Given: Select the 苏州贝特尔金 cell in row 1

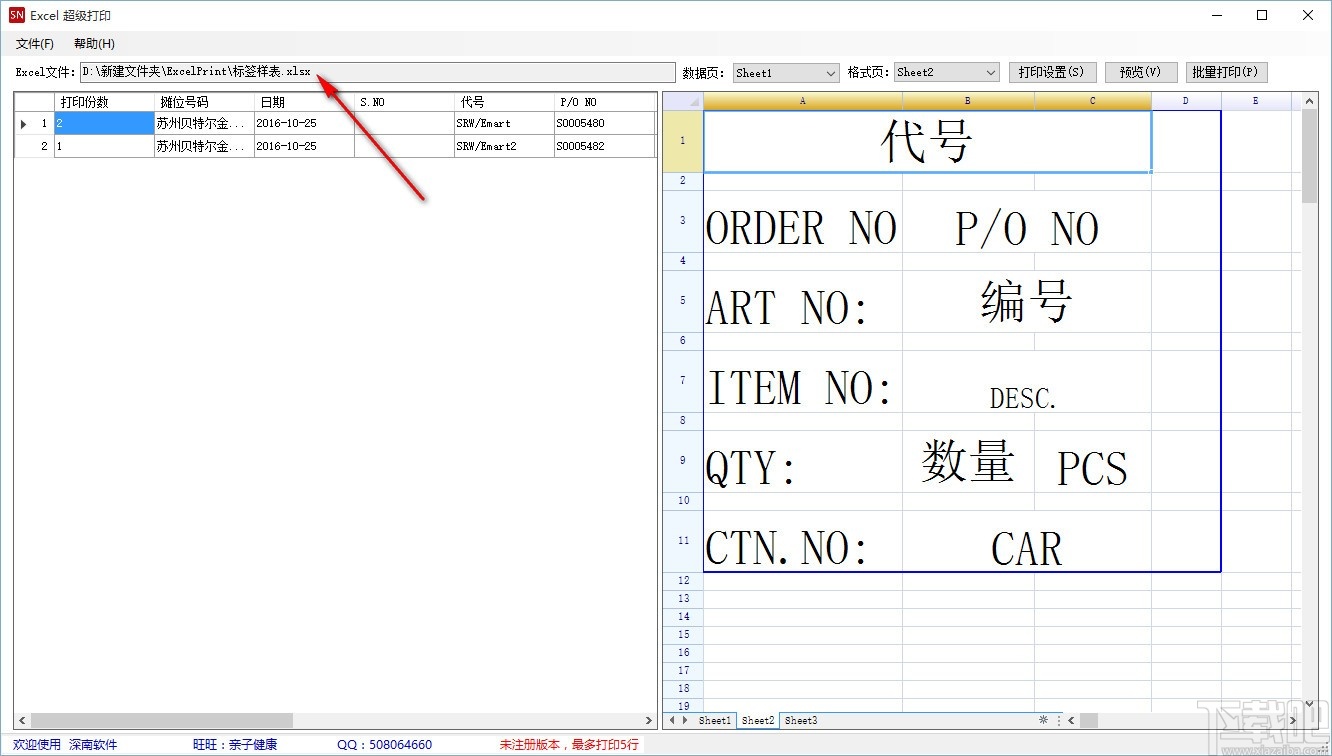Looking at the screenshot, I should [204, 123].
